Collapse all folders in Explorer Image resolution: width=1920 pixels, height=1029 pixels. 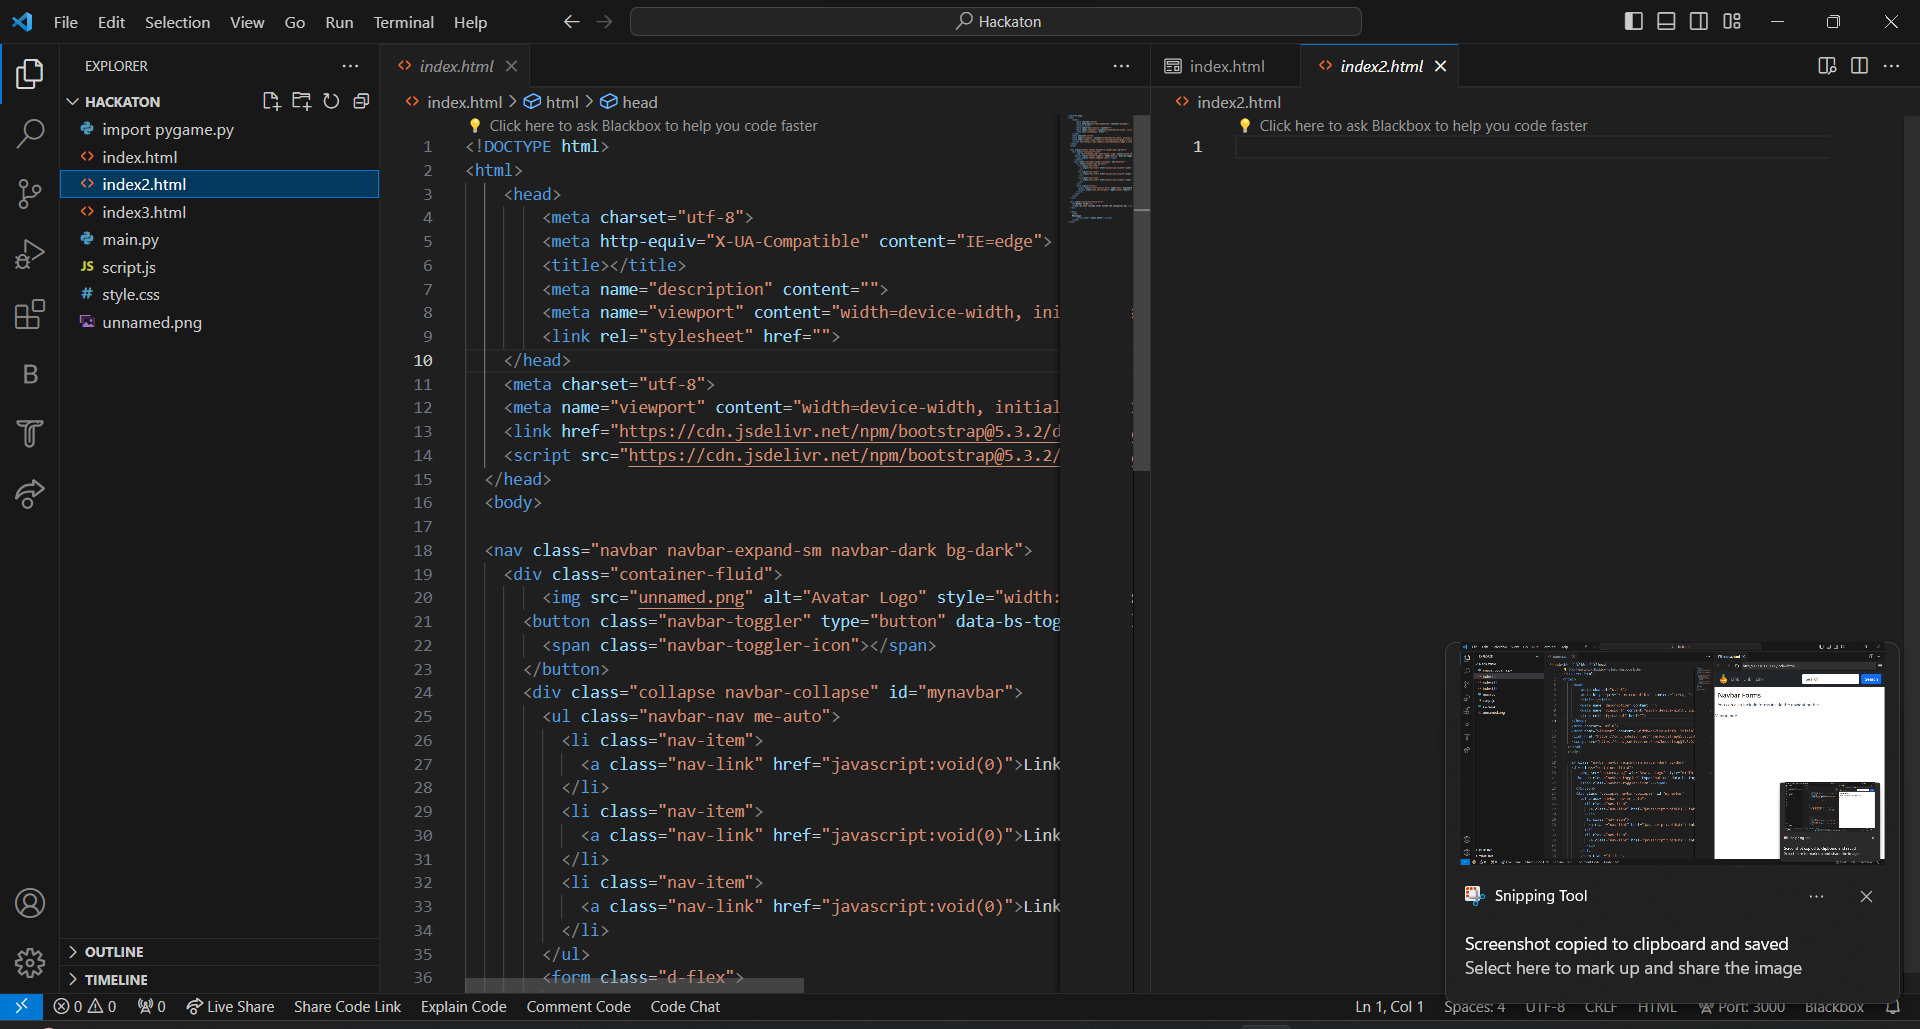(361, 101)
